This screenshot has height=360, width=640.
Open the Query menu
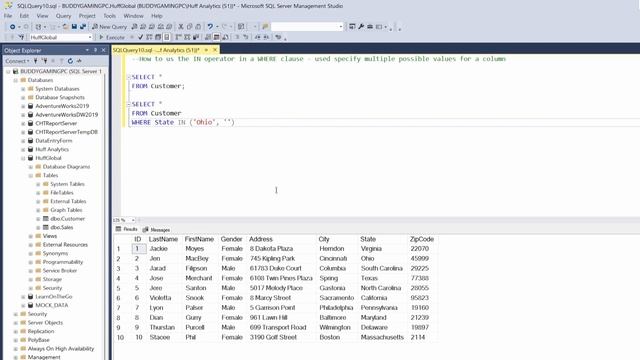[63, 16]
